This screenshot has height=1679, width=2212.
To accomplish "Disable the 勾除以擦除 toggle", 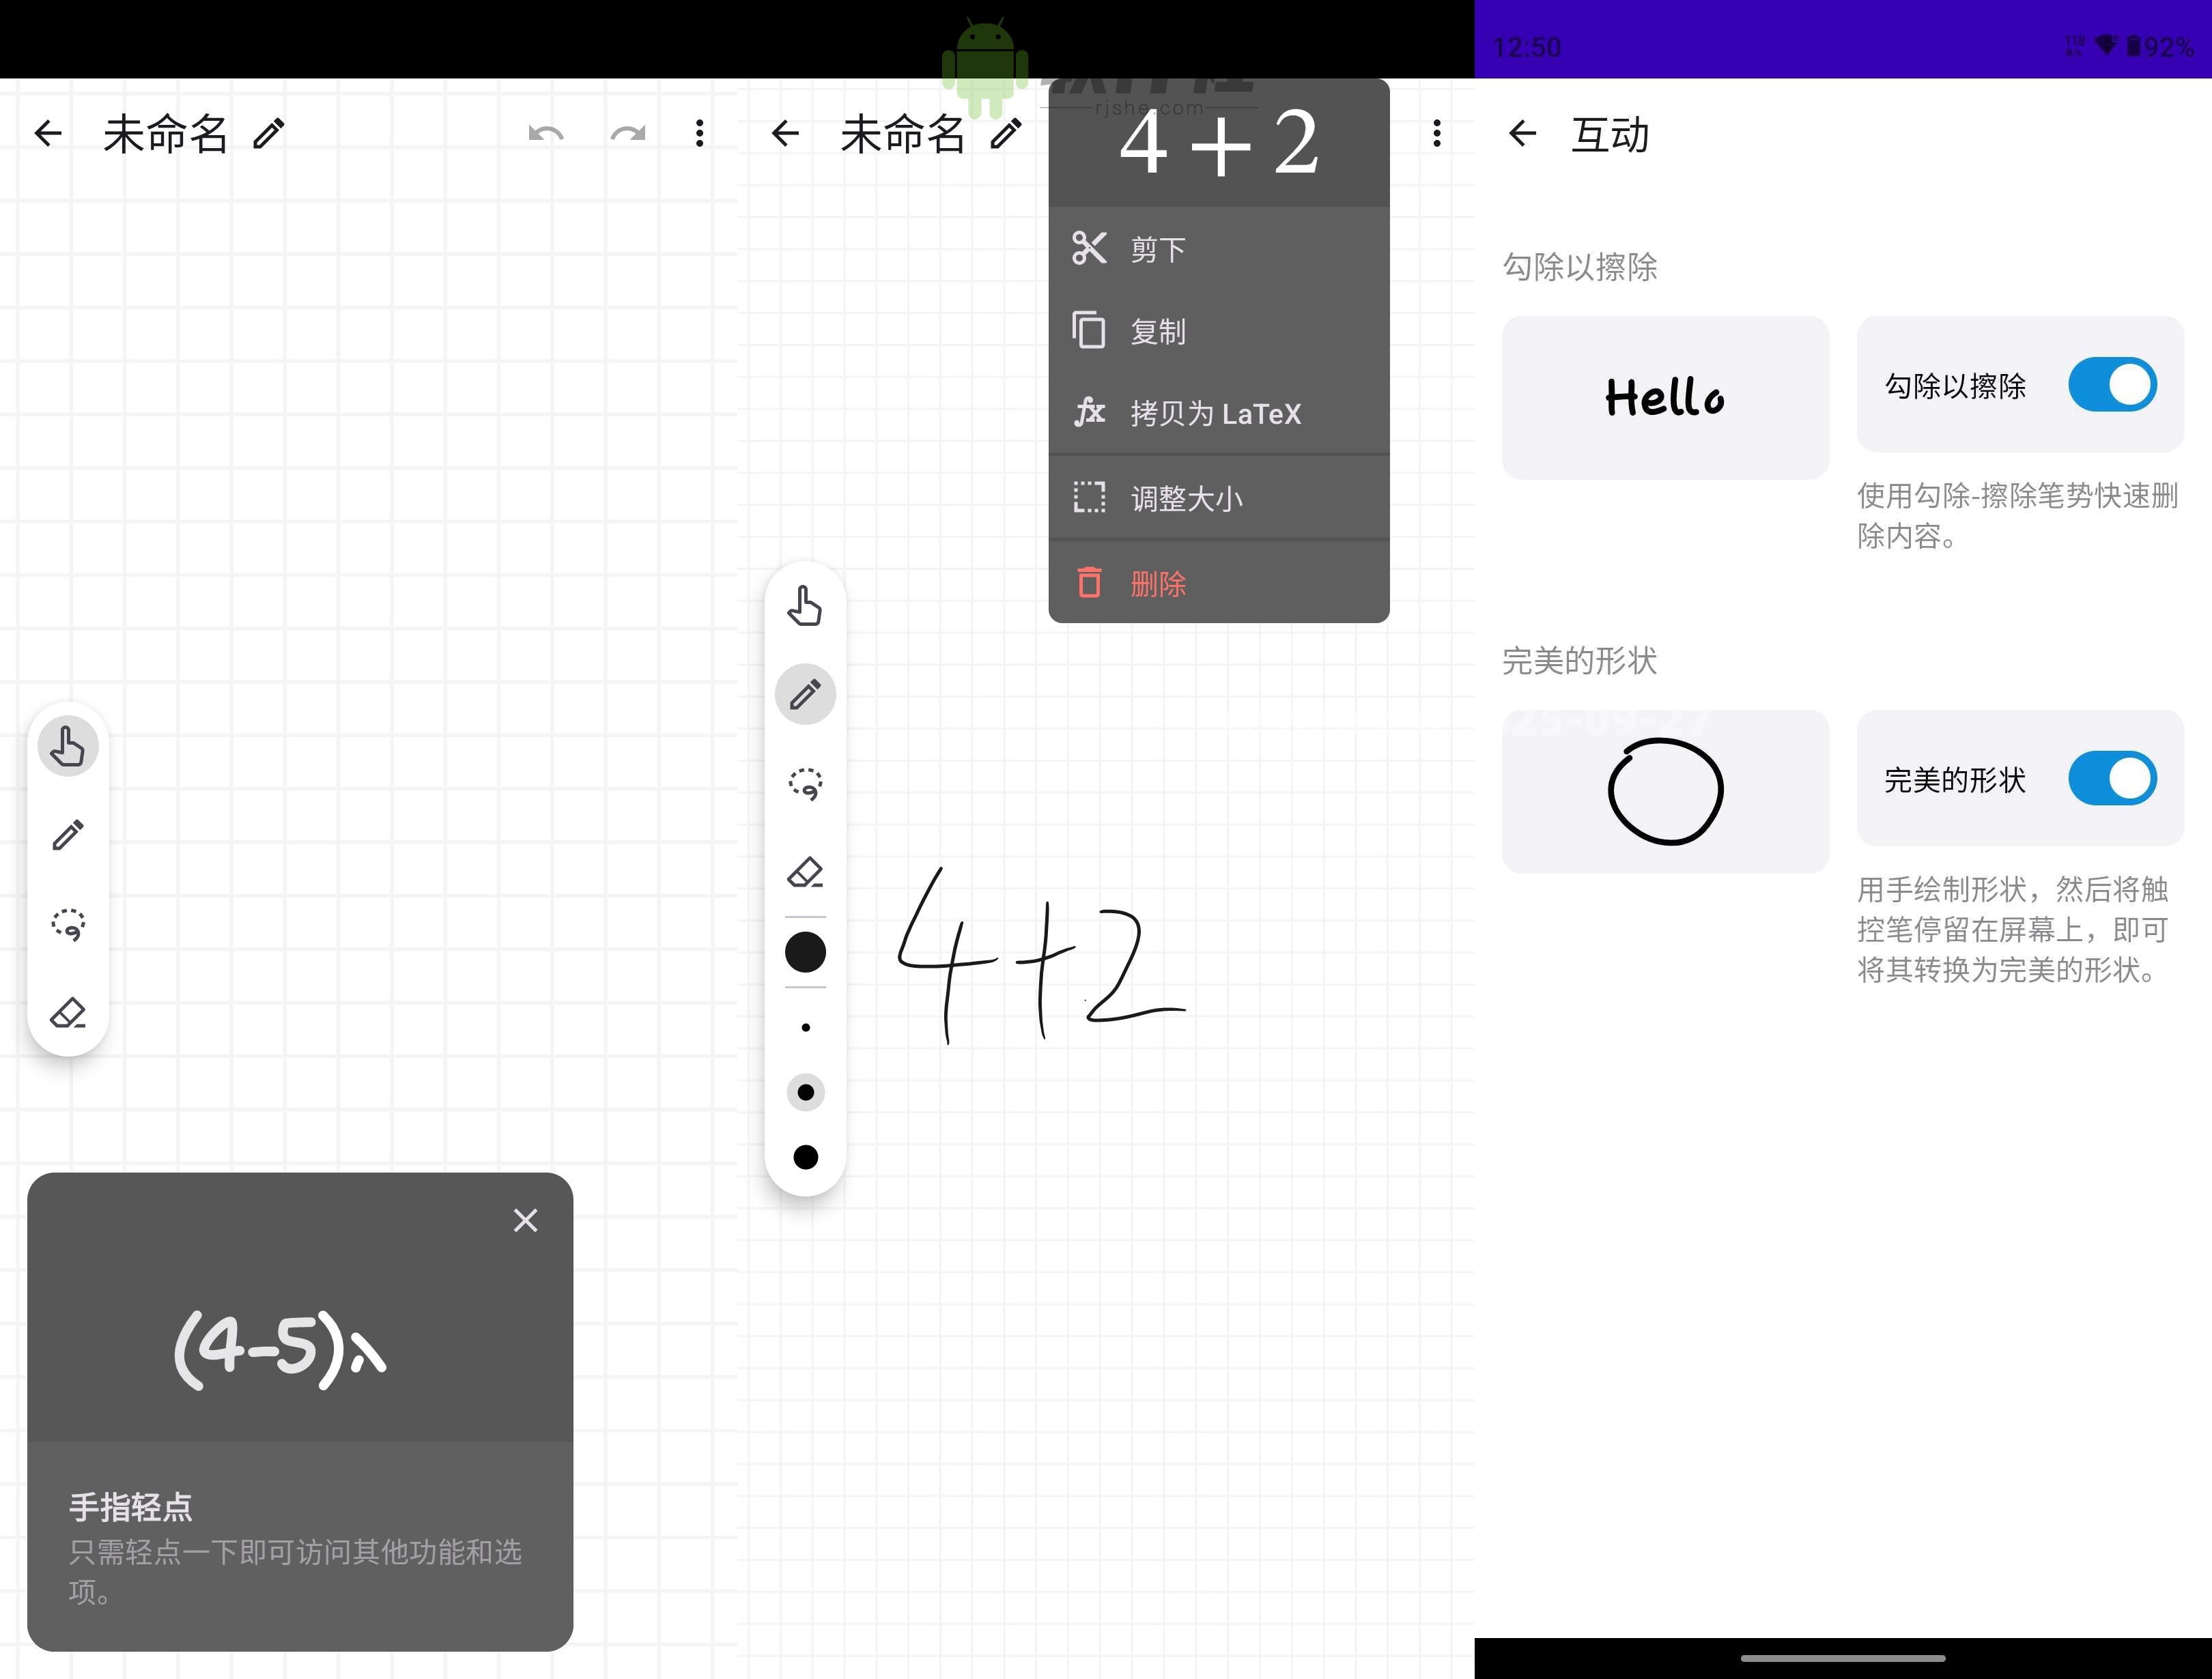I will [x=2112, y=384].
